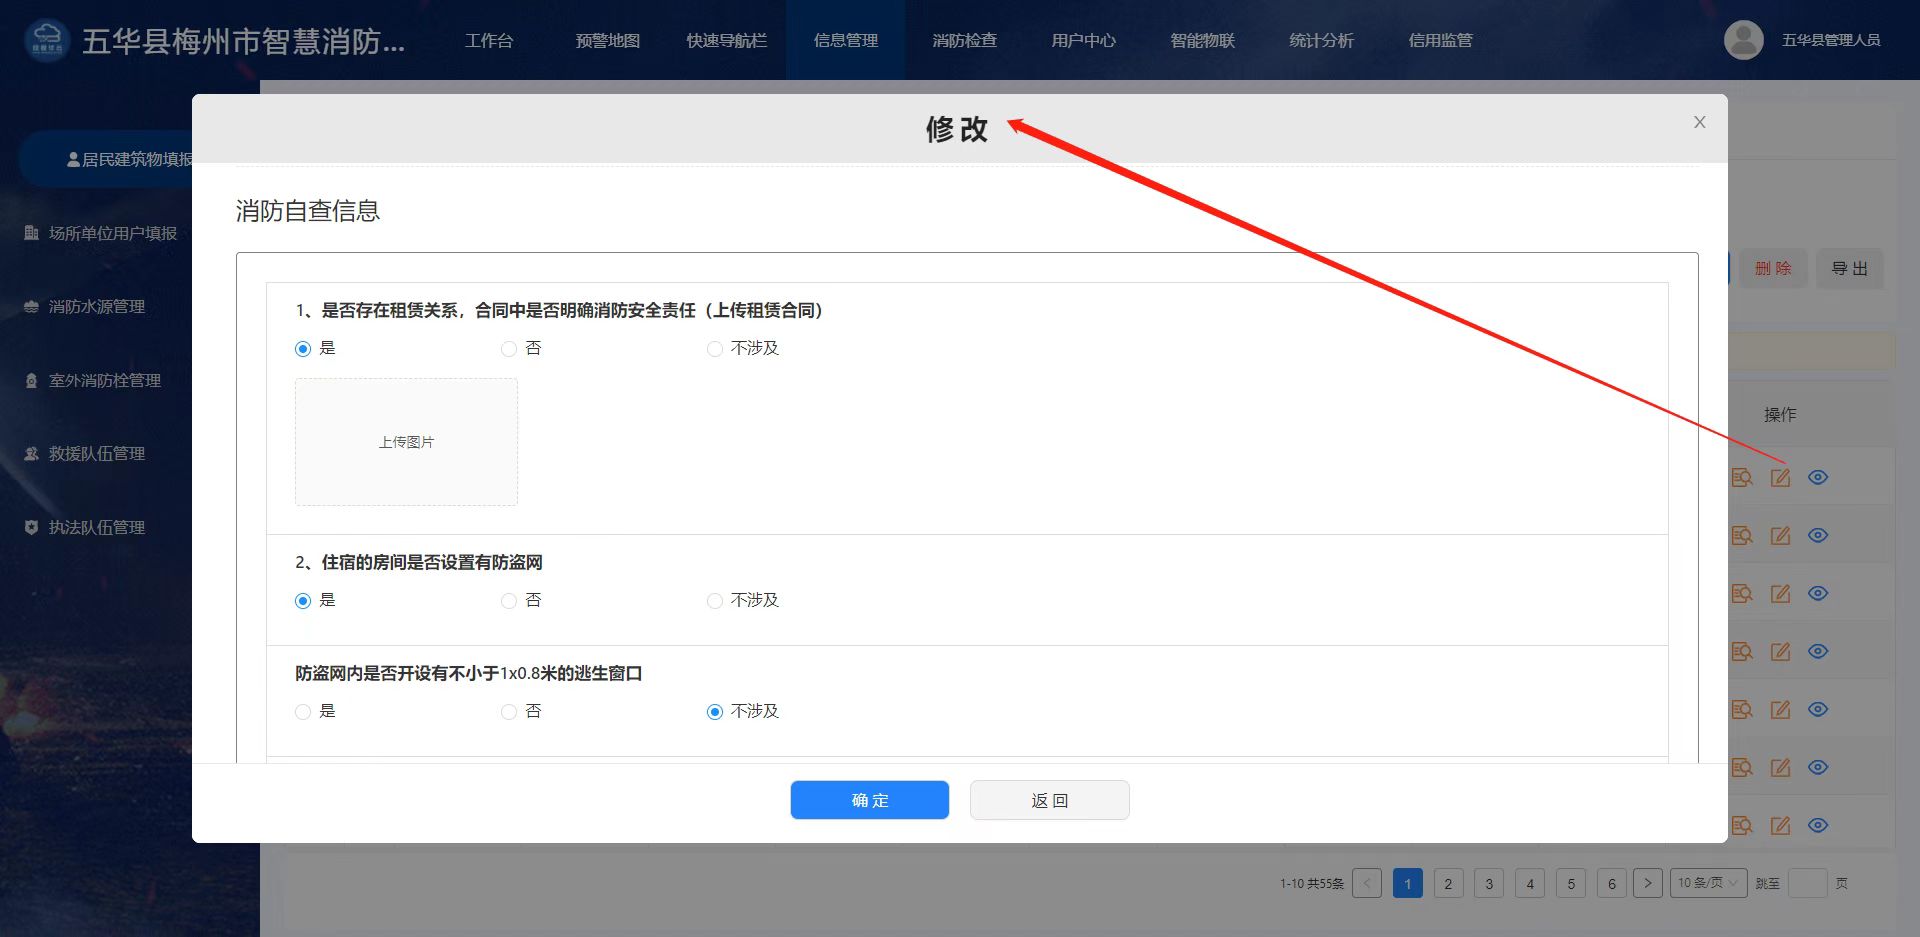Select 不涉及 for 逃生窗口 question
Screen dimensions: 1920x937
(x=714, y=712)
